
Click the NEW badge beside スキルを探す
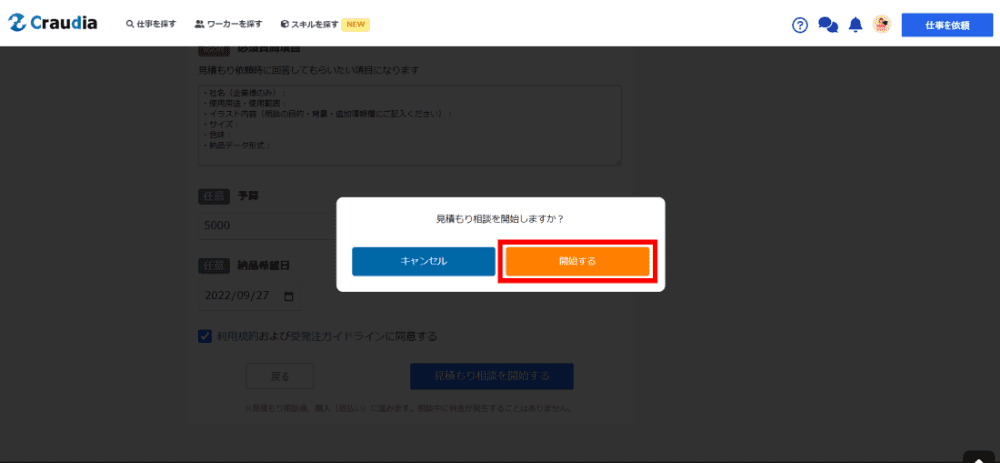[355, 24]
